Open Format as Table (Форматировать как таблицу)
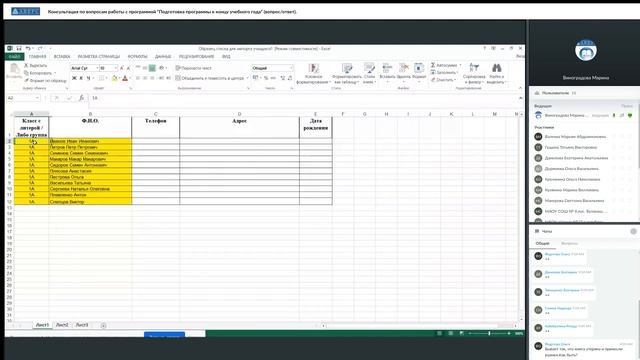The height and width of the screenshot is (360, 640). (x=347, y=74)
